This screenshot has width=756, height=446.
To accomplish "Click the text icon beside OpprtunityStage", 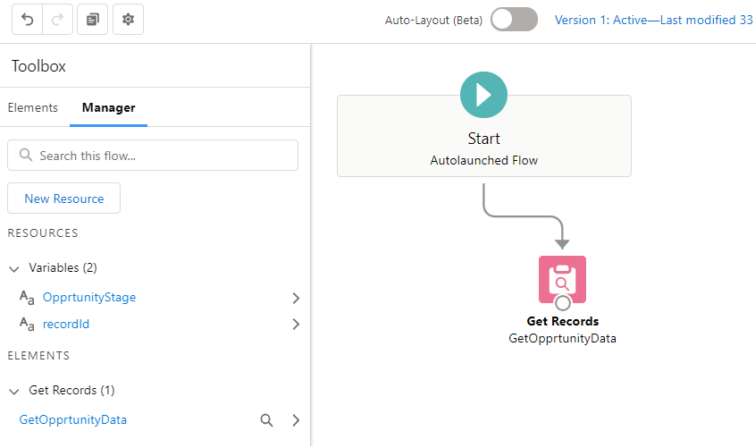I will click(x=27, y=297).
